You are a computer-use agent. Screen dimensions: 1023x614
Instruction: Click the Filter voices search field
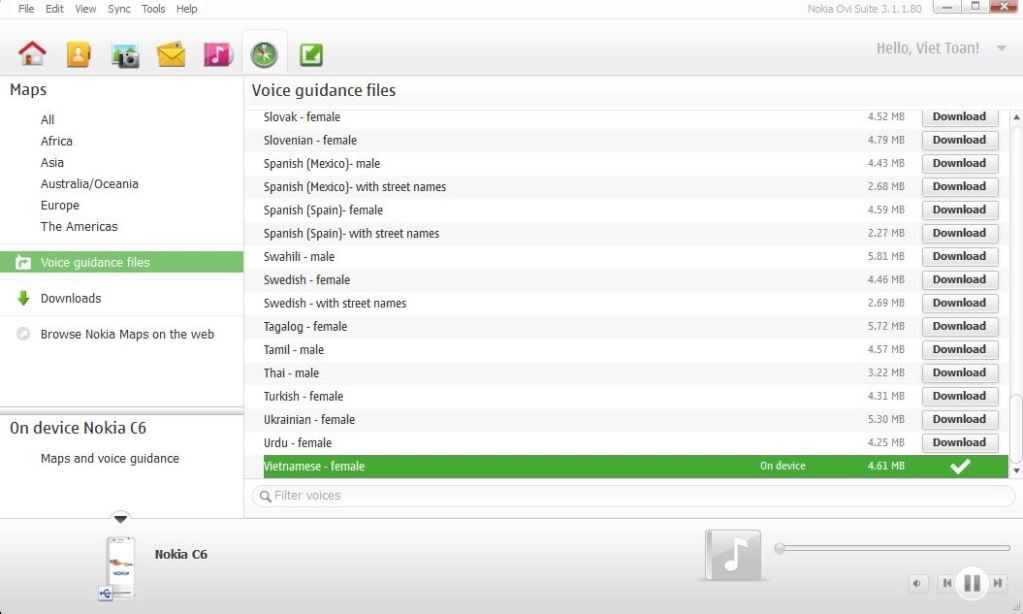point(633,496)
